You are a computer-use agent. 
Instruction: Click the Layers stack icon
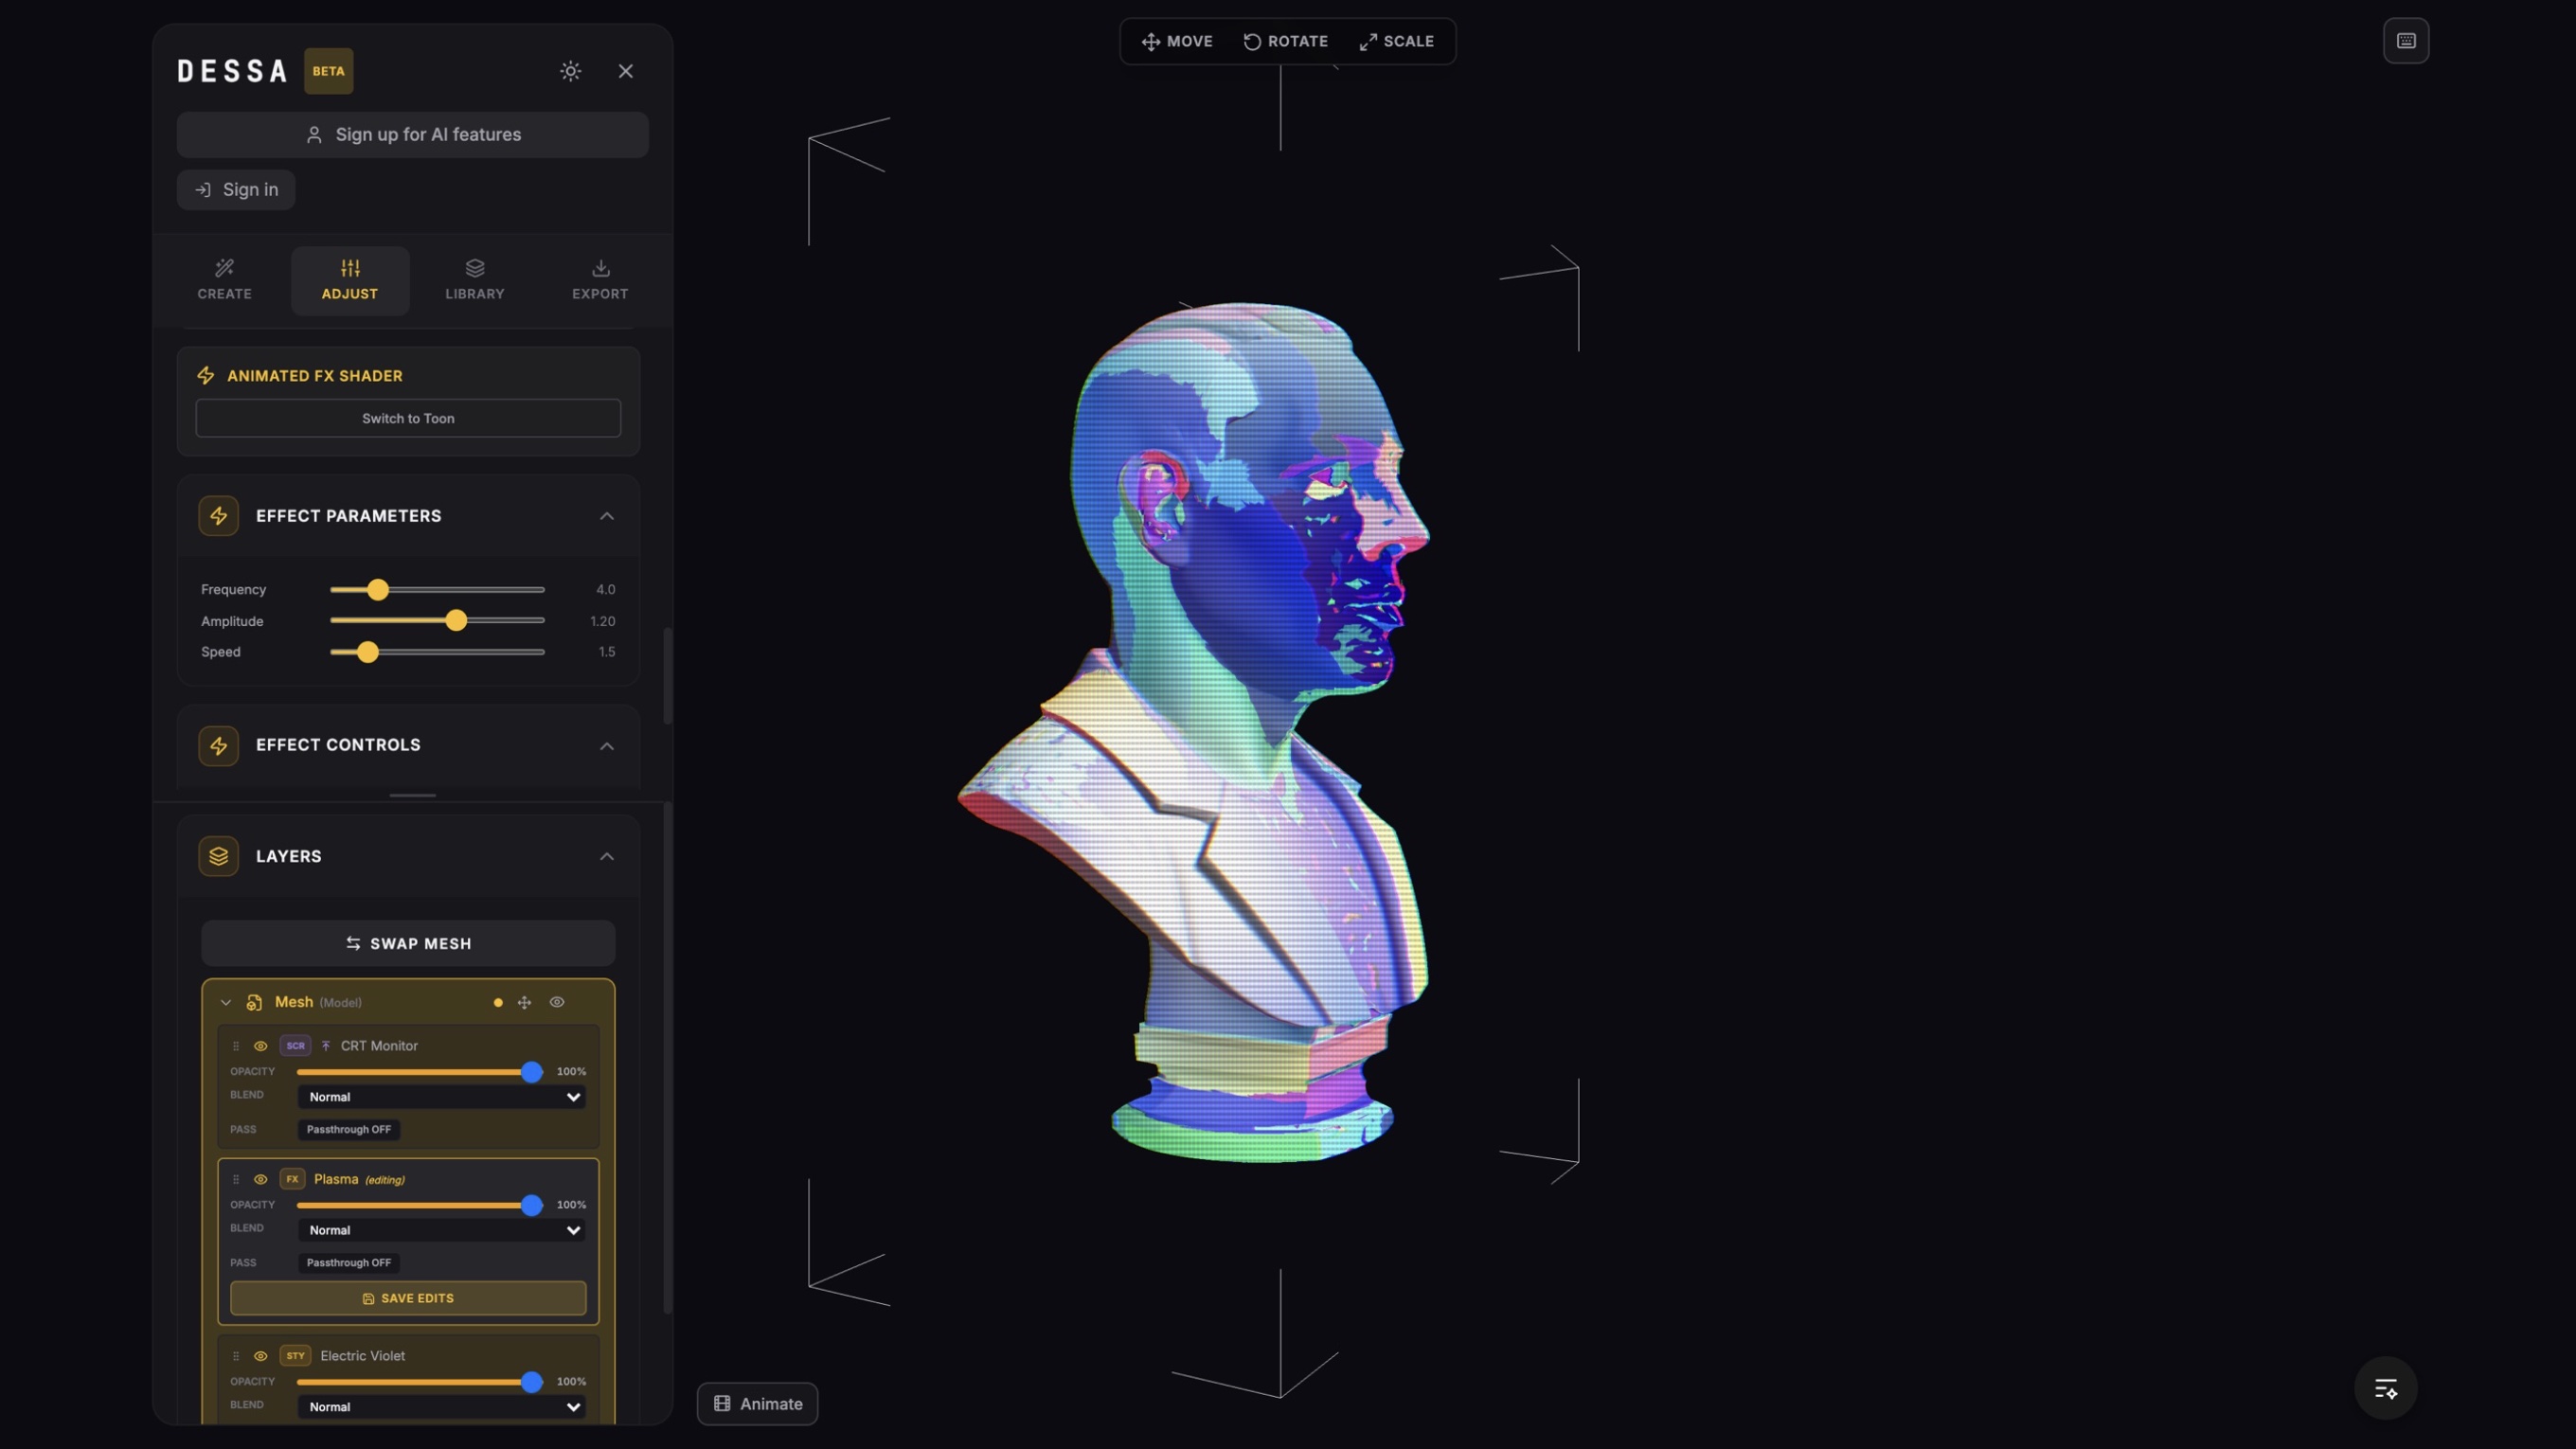[x=218, y=856]
